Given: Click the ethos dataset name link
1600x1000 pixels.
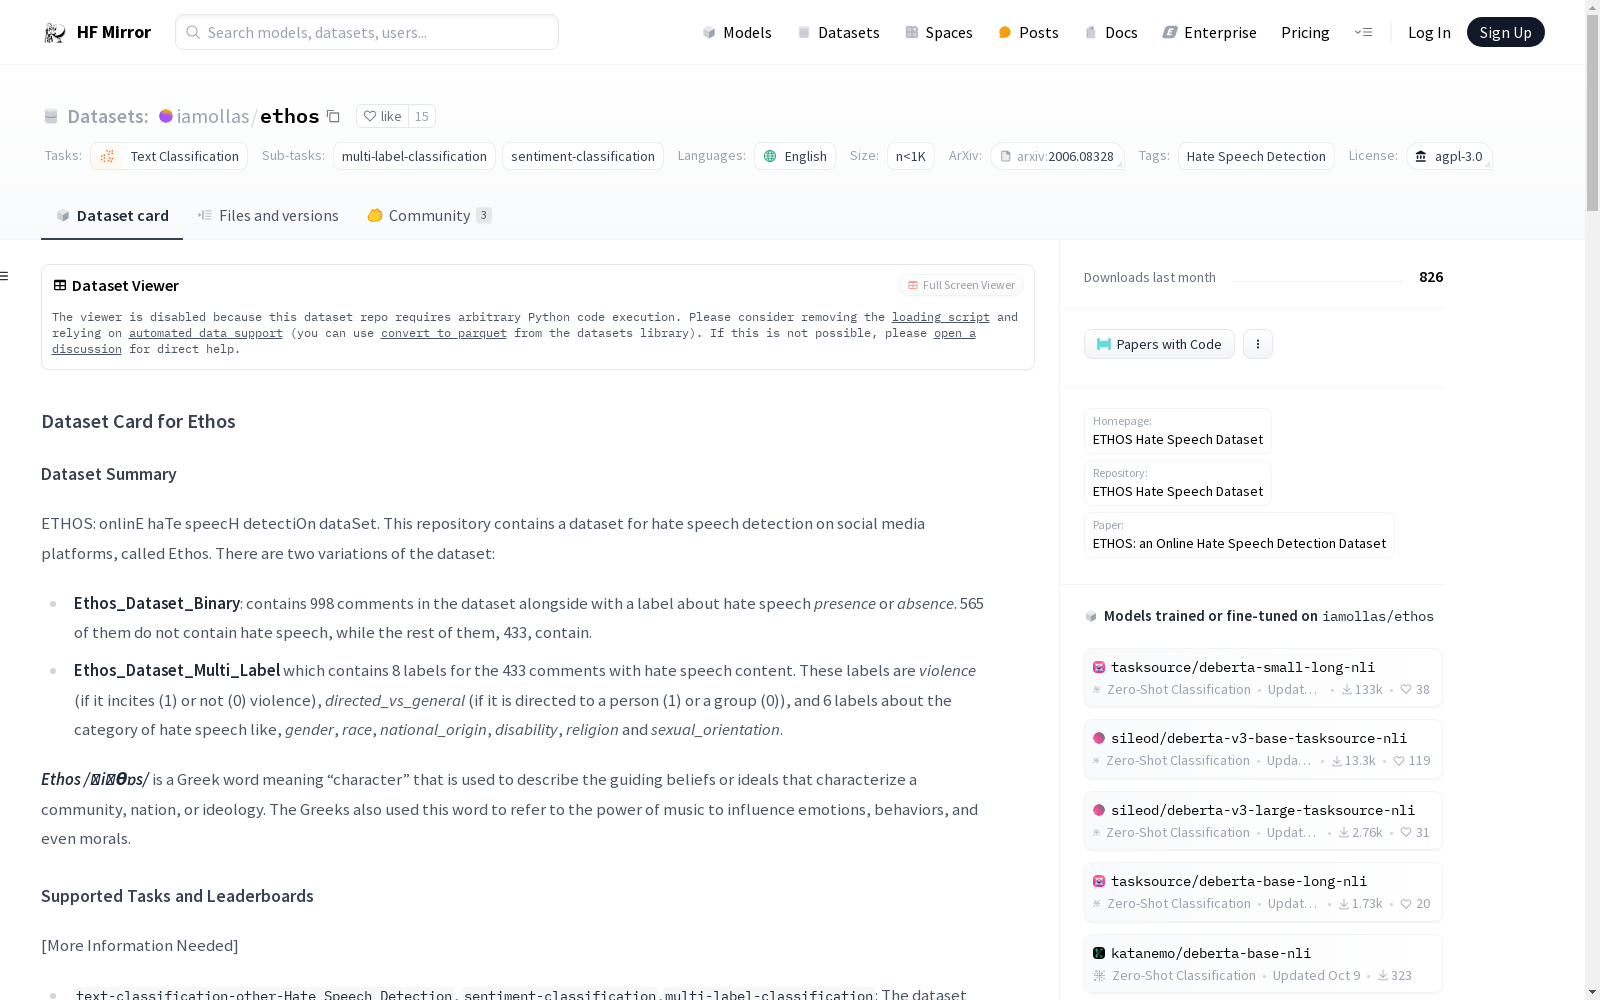Looking at the screenshot, I should [289, 116].
